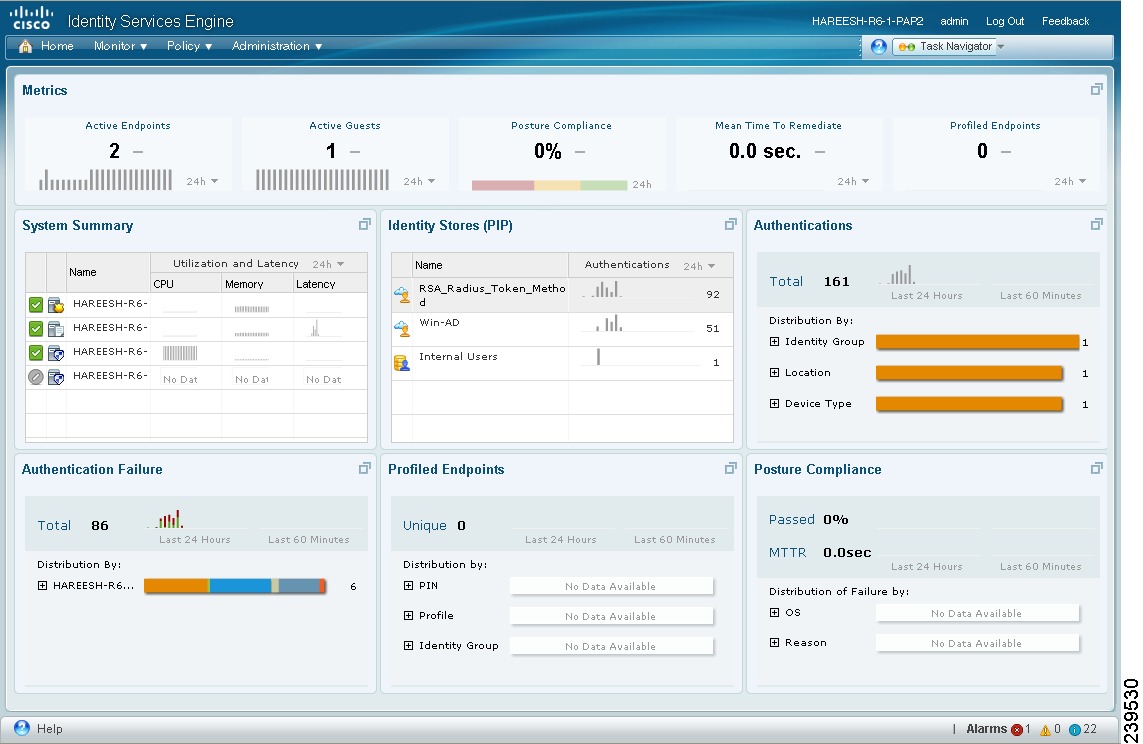
Task: Open the Monitor menu
Action: [120, 46]
